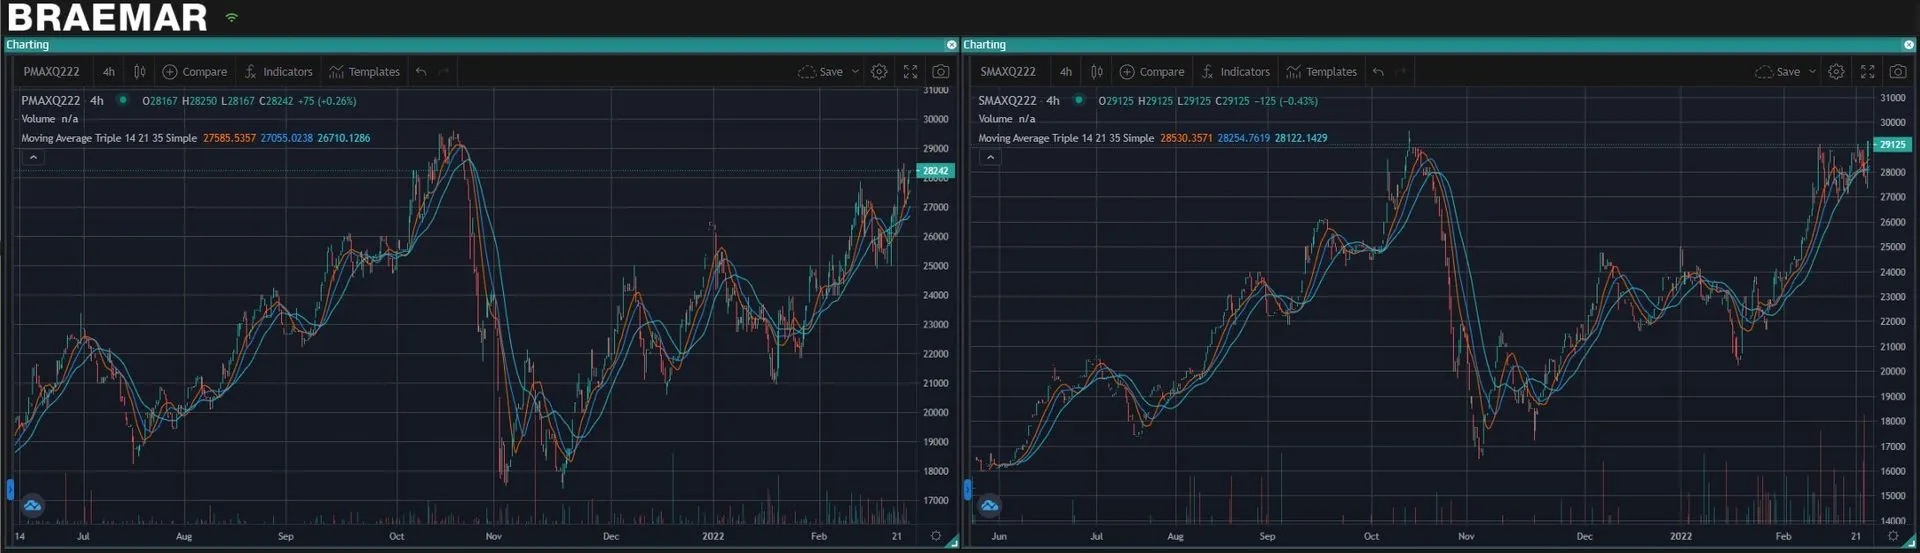Open chart settings gear in right chart
Viewport: 1920px width, 553px height.
tap(1836, 72)
